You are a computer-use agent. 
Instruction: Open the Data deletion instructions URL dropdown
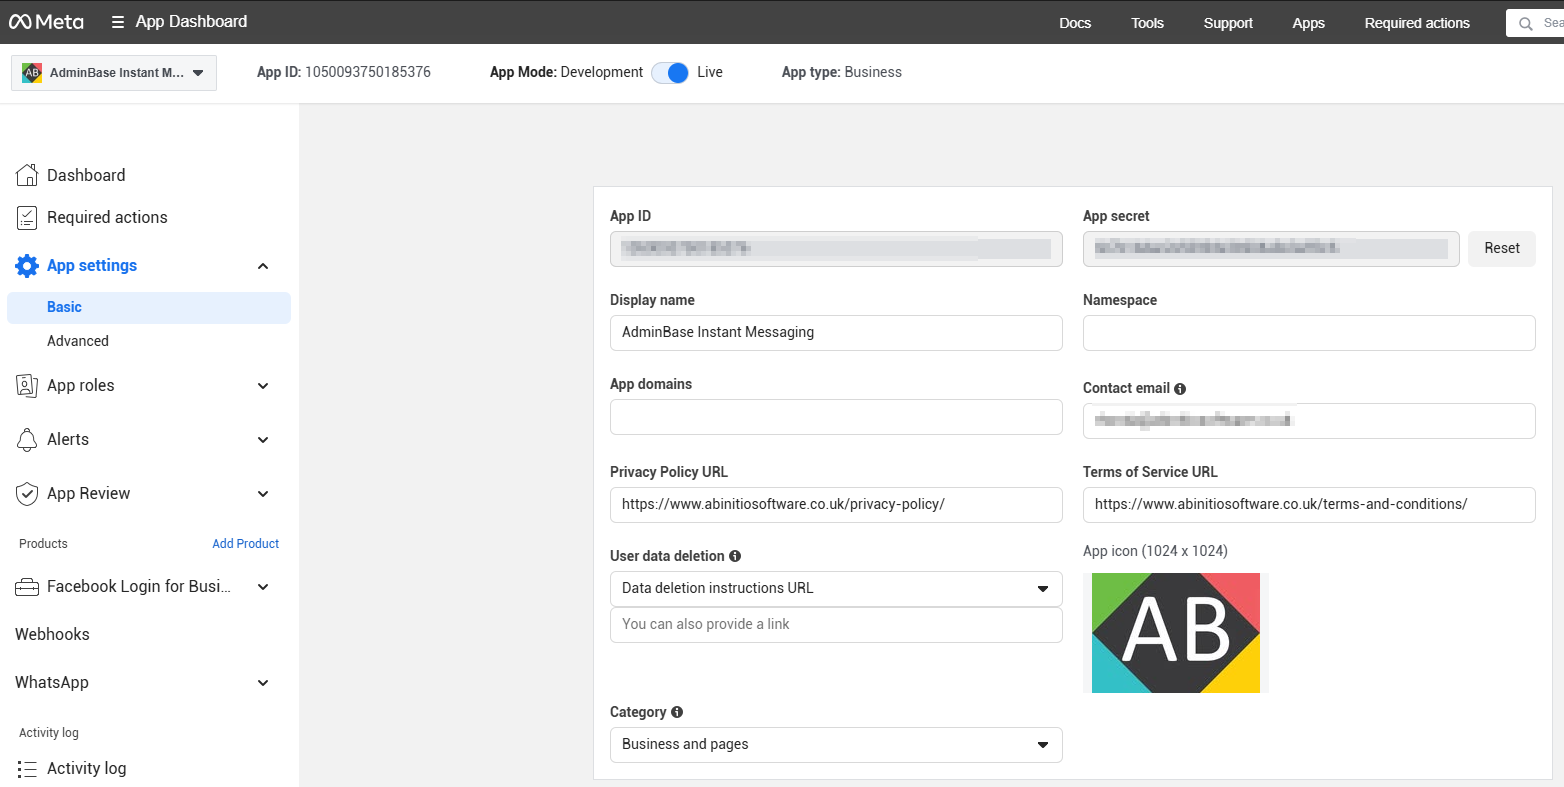click(x=835, y=589)
